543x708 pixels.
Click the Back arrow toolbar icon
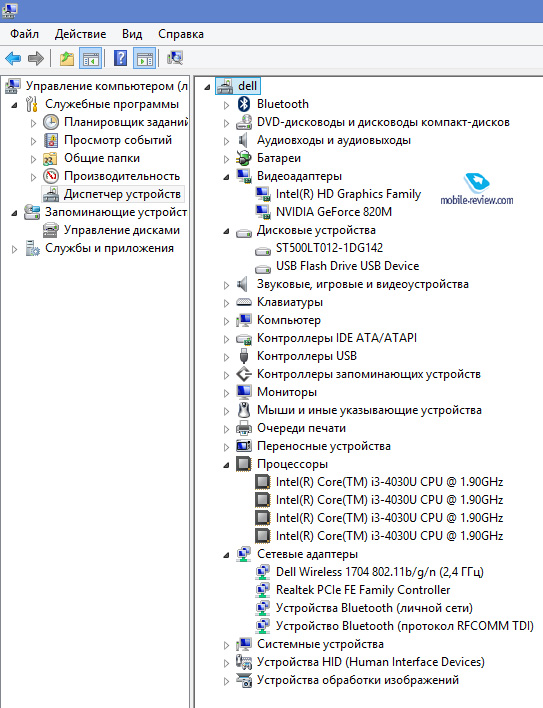tap(13, 58)
